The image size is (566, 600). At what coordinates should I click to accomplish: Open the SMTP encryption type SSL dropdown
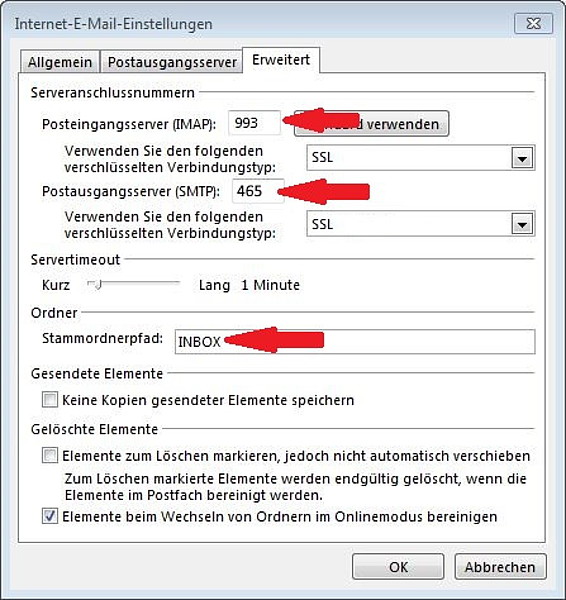pos(421,223)
